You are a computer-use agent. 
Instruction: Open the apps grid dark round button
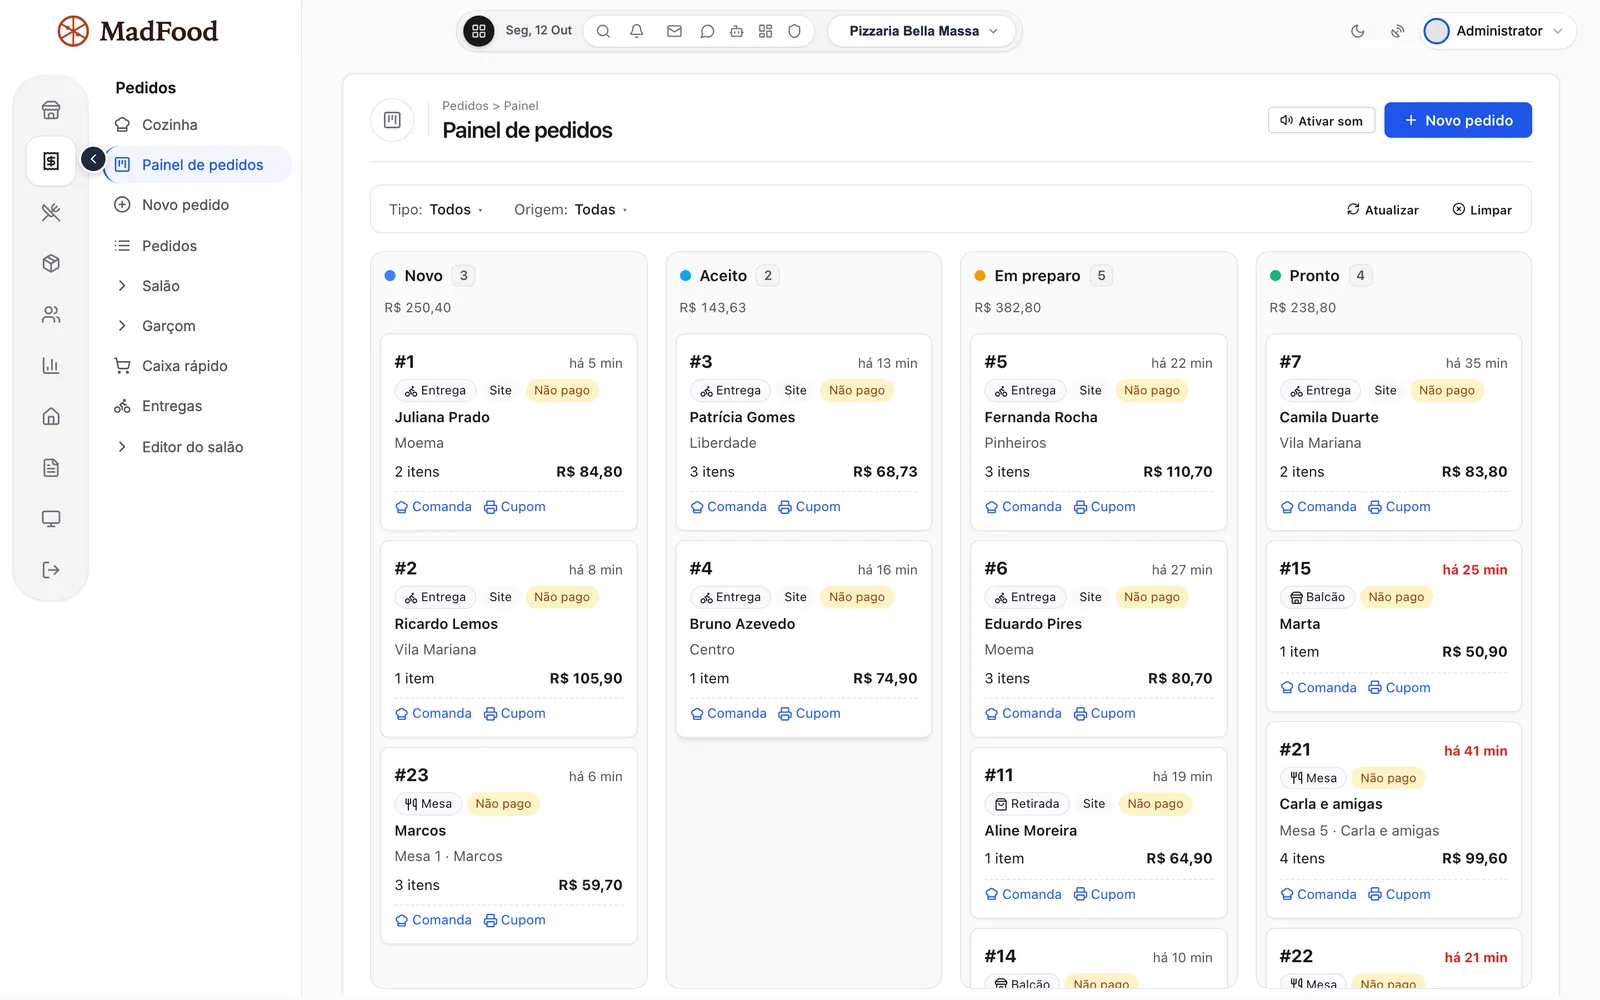[478, 31]
